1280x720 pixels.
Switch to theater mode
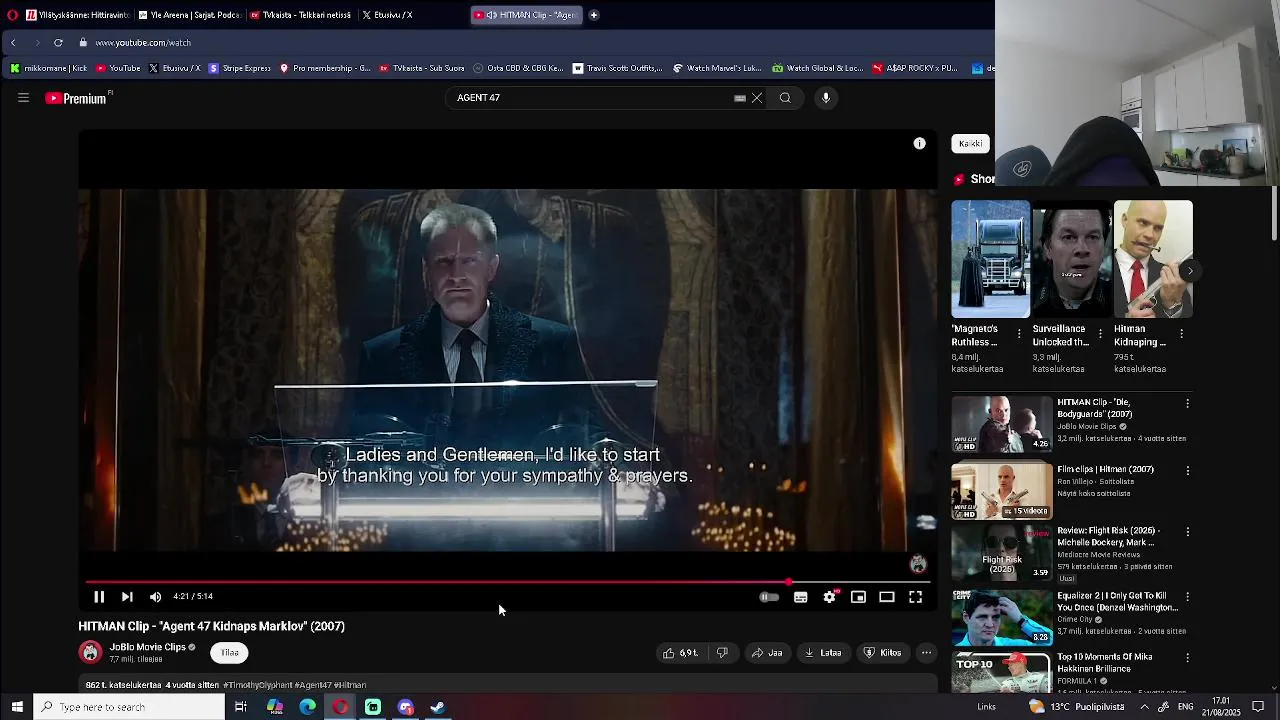tap(886, 597)
